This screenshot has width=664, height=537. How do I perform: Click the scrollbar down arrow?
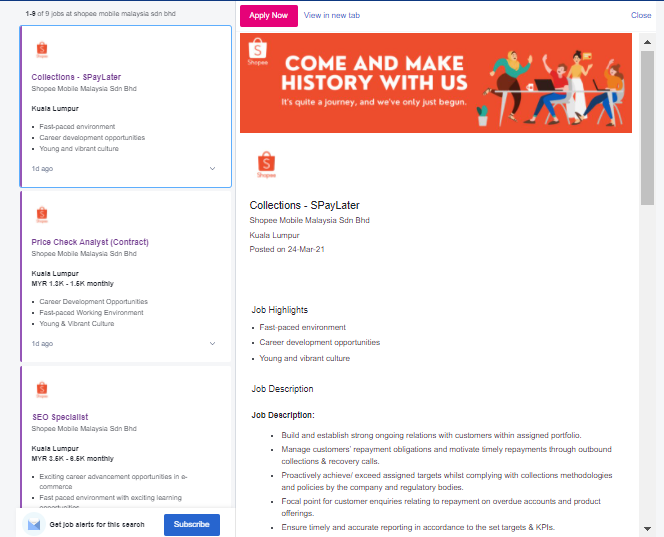647,529
